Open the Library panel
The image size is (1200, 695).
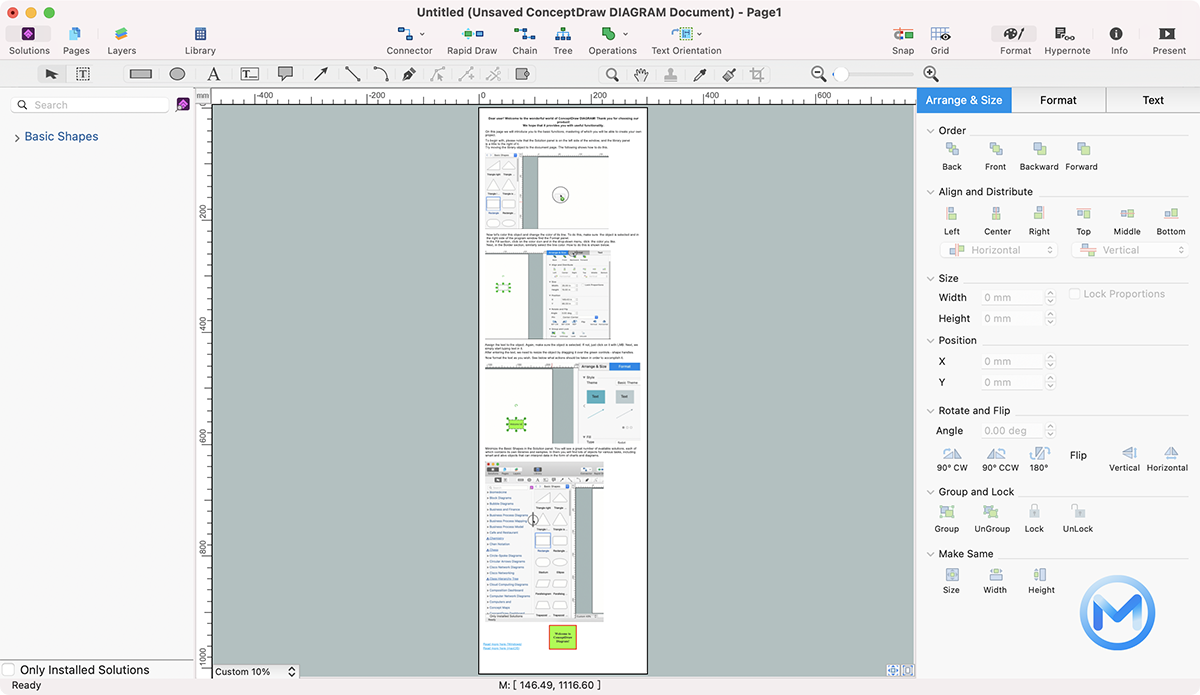[x=200, y=40]
